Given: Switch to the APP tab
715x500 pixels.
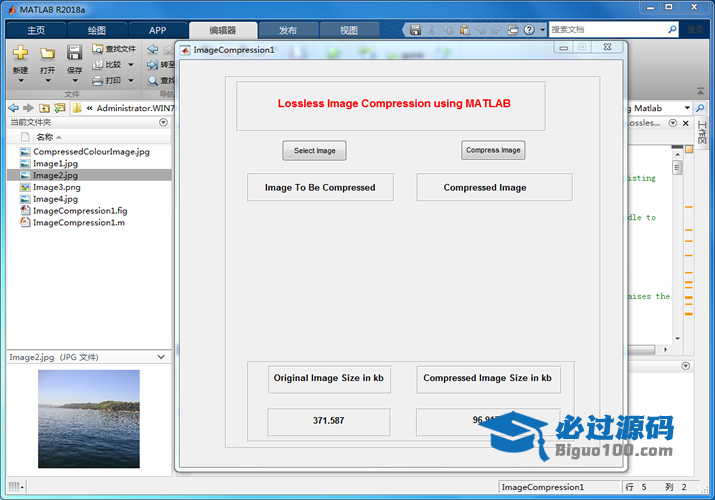Looking at the screenshot, I should pyautogui.click(x=158, y=30).
